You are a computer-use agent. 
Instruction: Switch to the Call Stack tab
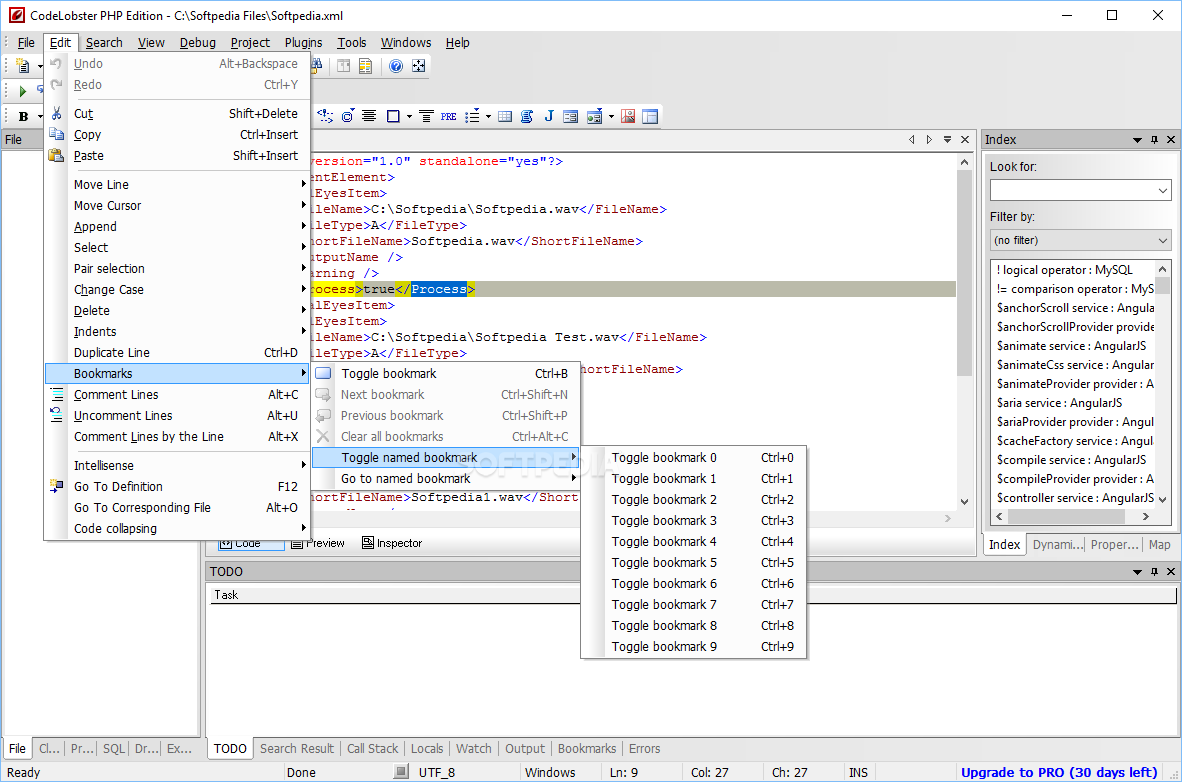(x=372, y=749)
